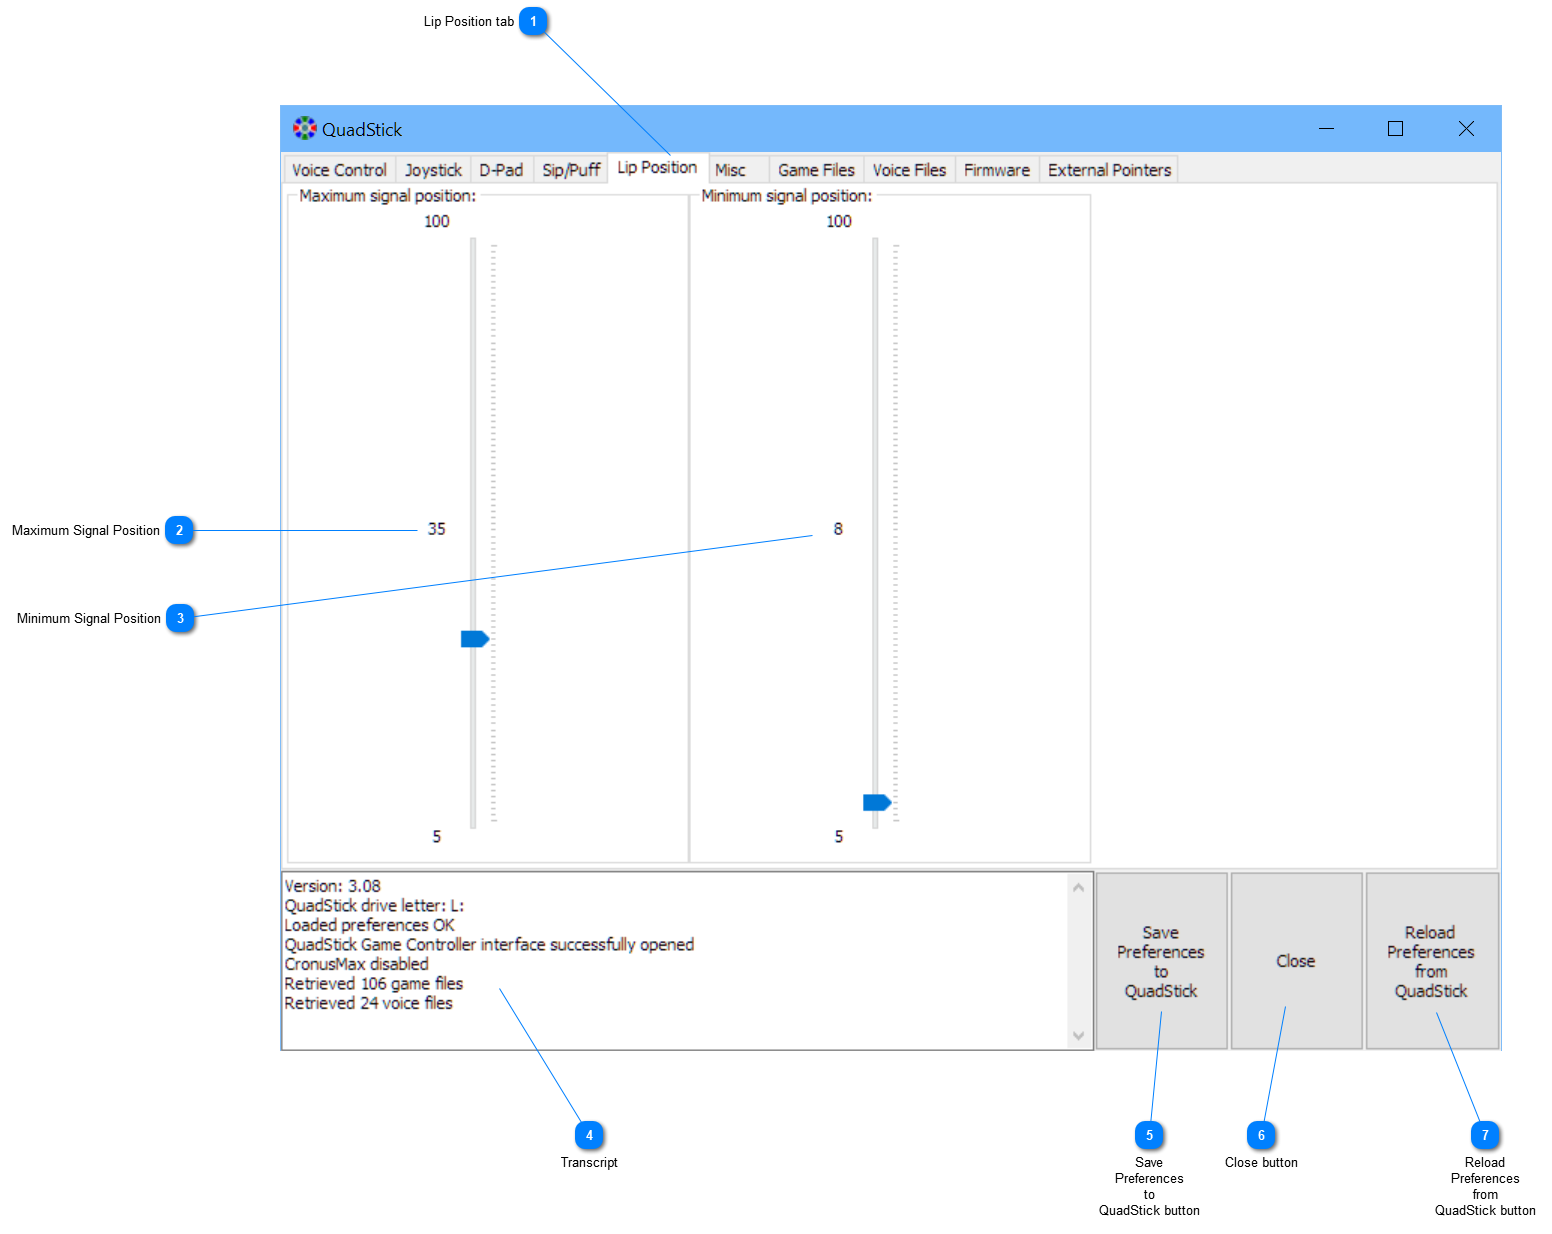The image size is (1552, 1234).
Task: Click Save Preferences to QuadStick button
Action: tap(1161, 961)
